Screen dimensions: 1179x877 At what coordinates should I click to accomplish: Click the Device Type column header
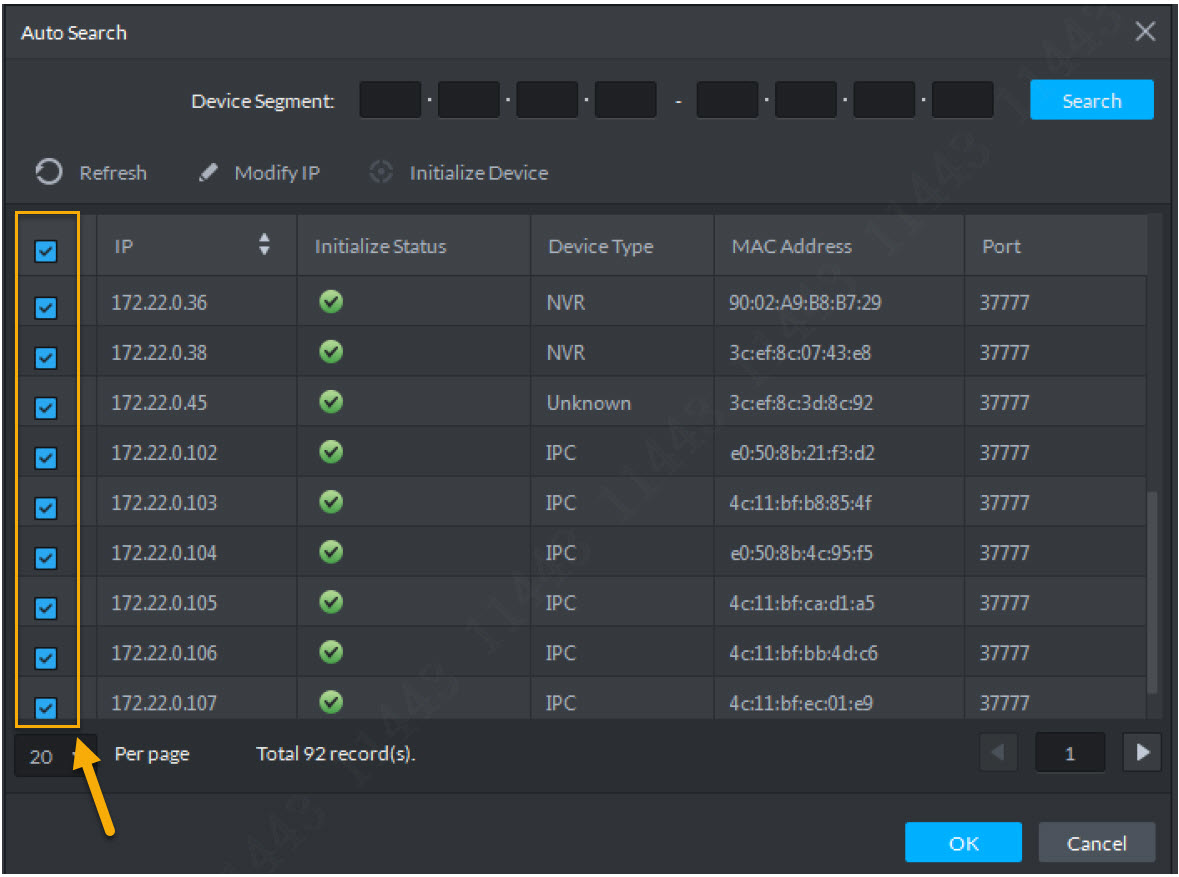click(x=622, y=245)
